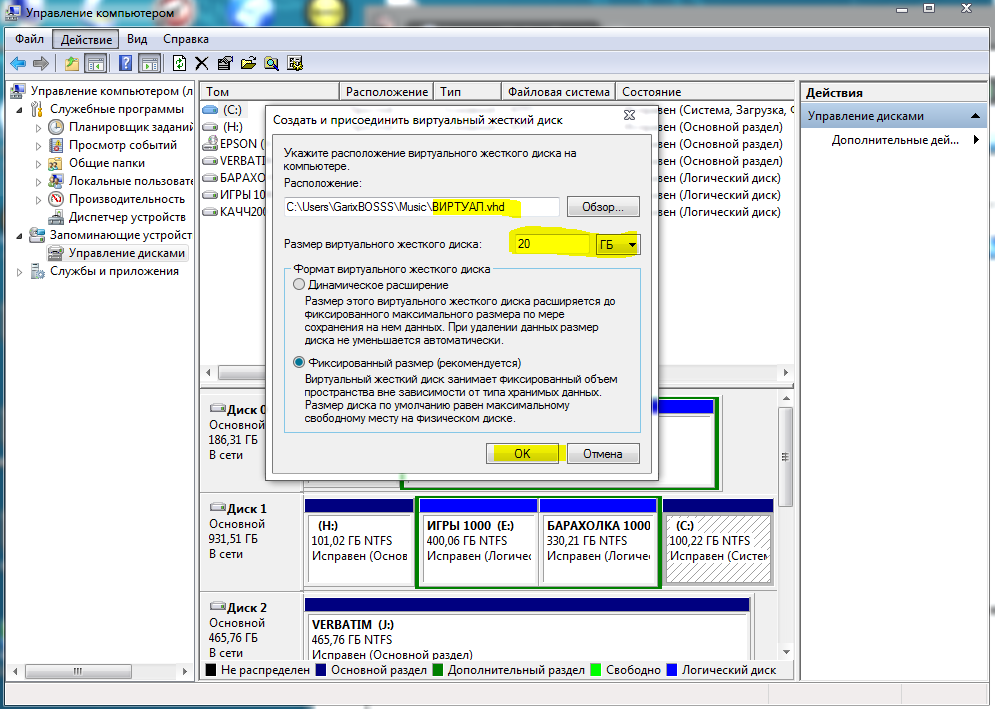Click OK in the virtual disk dialog
Viewport: 995px width, 709px height.
522,453
